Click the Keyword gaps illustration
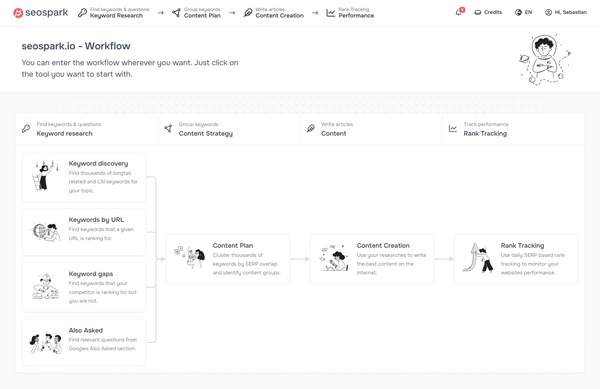600x389 pixels. [x=46, y=286]
